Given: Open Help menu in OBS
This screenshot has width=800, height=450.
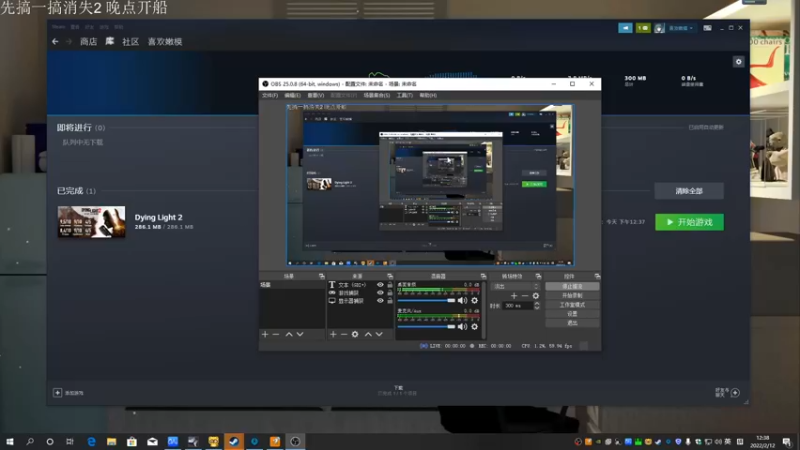Looking at the screenshot, I should (x=428, y=95).
